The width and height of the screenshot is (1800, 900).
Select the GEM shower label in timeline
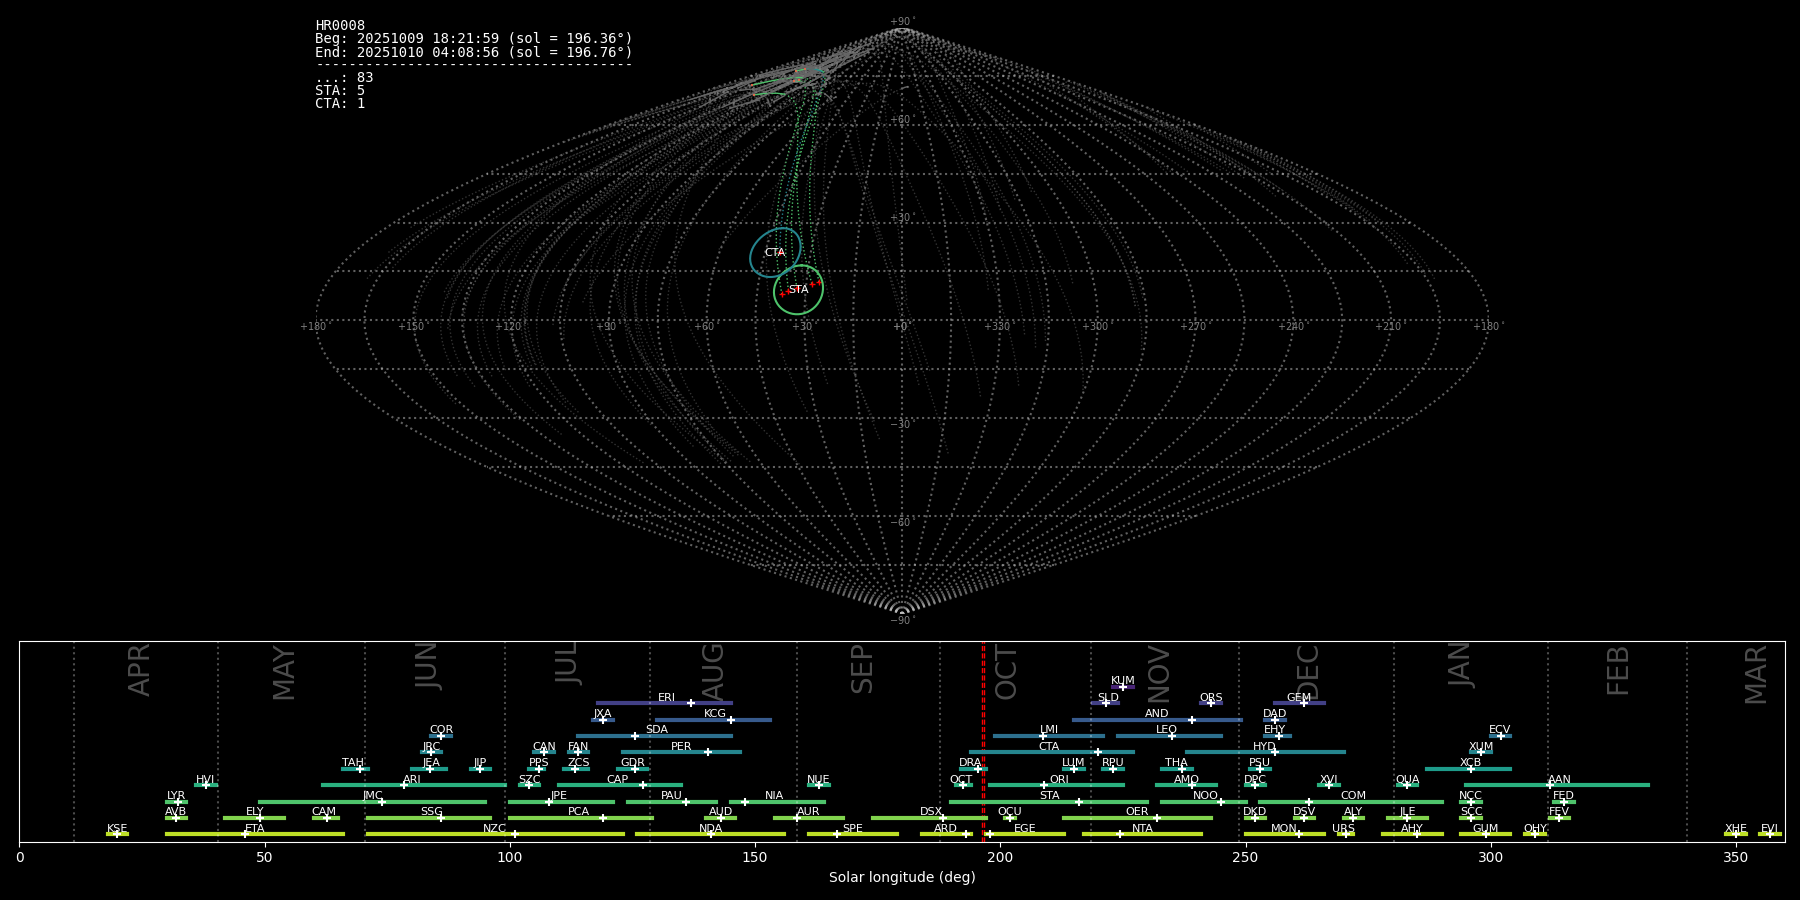click(1298, 698)
